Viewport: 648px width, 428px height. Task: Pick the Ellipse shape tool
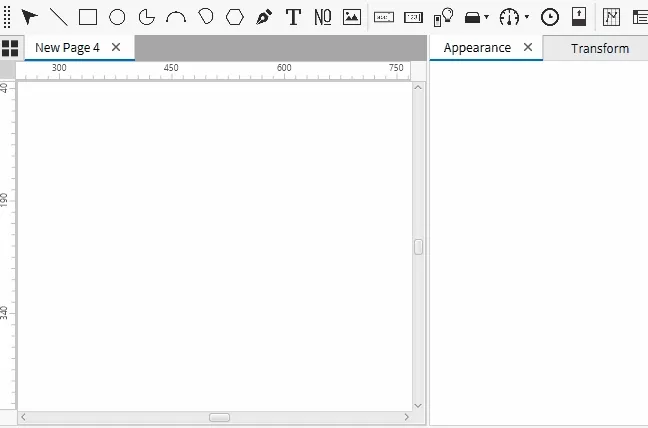(117, 17)
